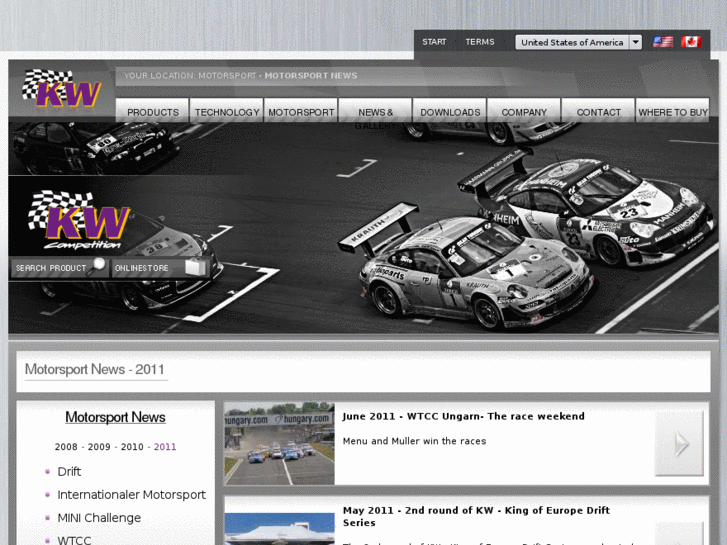The height and width of the screenshot is (545, 727).
Task: Select year 2011 in the sidebar
Action: (165, 447)
